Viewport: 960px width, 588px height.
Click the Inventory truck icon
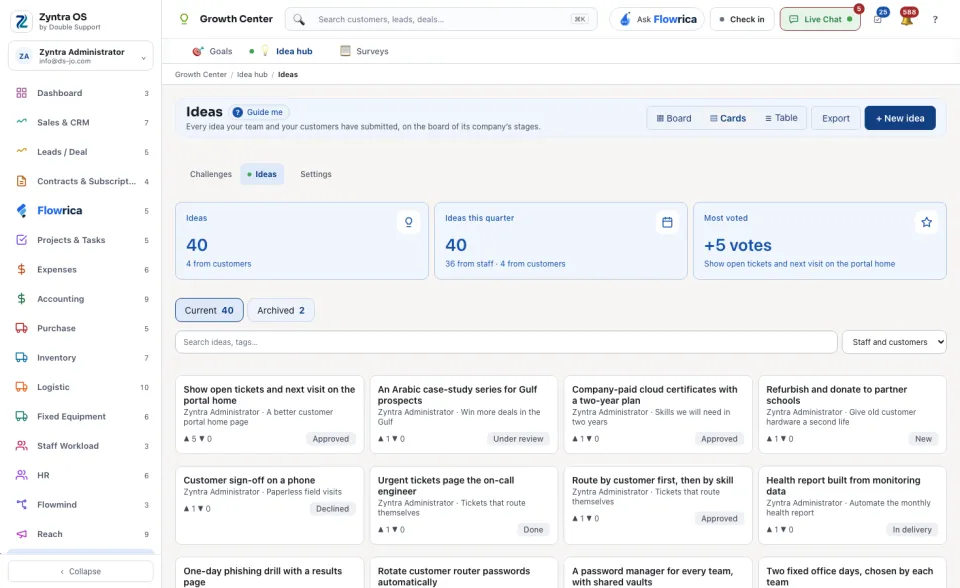coord(21,358)
